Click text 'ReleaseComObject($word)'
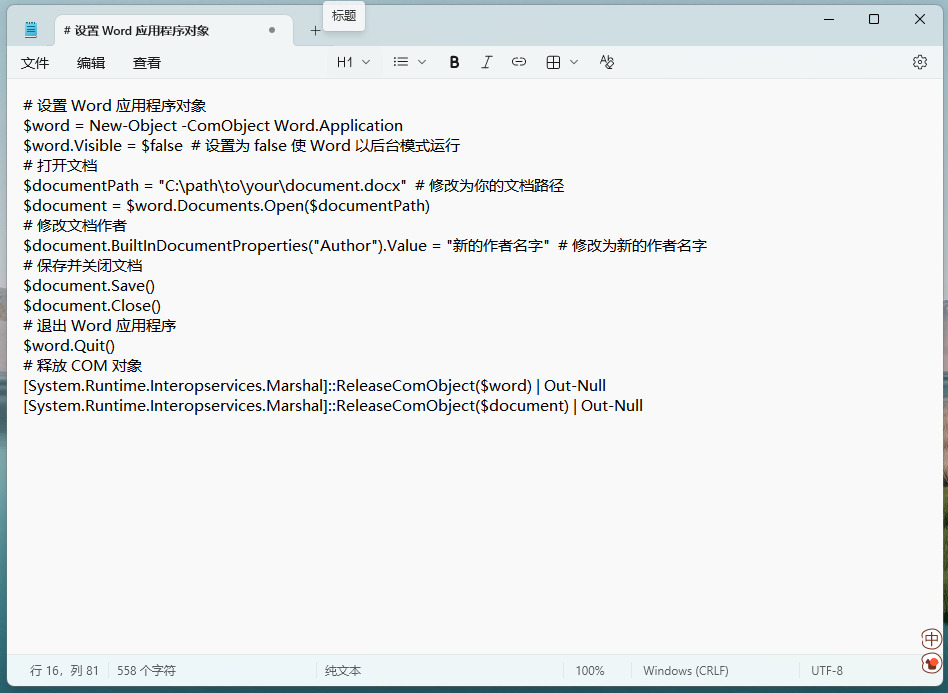This screenshot has height=693, width=948. click(x=434, y=386)
